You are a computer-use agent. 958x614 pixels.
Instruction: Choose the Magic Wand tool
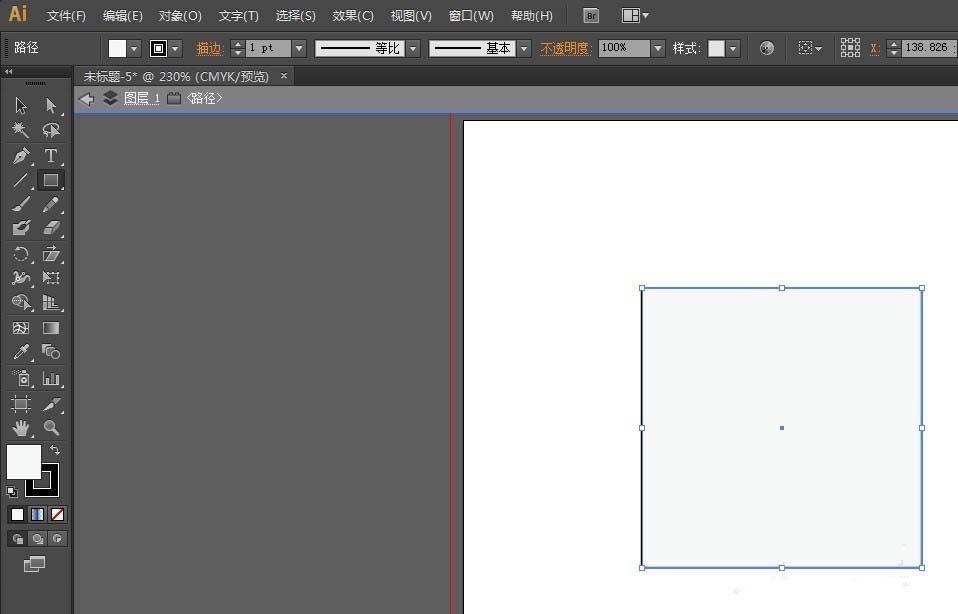[21, 130]
